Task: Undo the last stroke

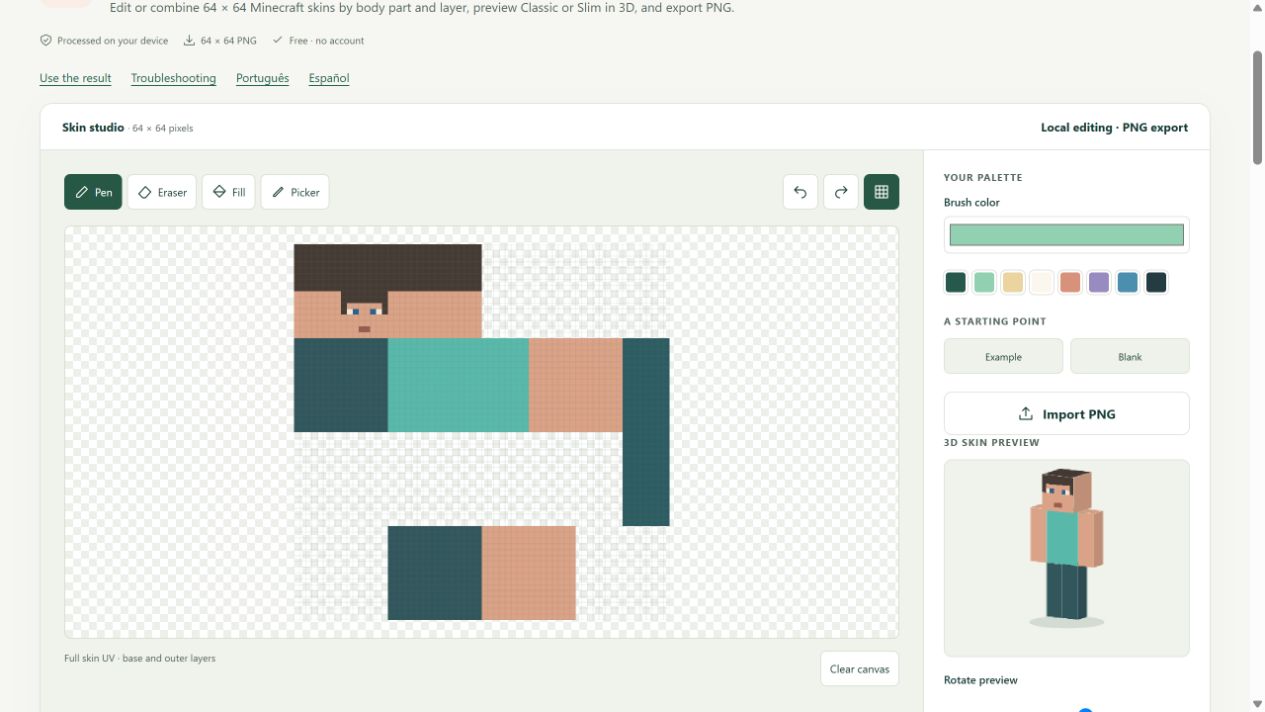Action: [800, 192]
